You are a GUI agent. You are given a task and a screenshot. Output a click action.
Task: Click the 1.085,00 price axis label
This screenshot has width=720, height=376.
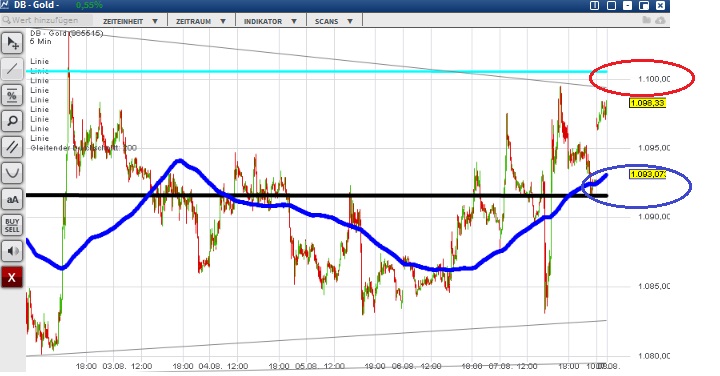pyautogui.click(x=654, y=286)
